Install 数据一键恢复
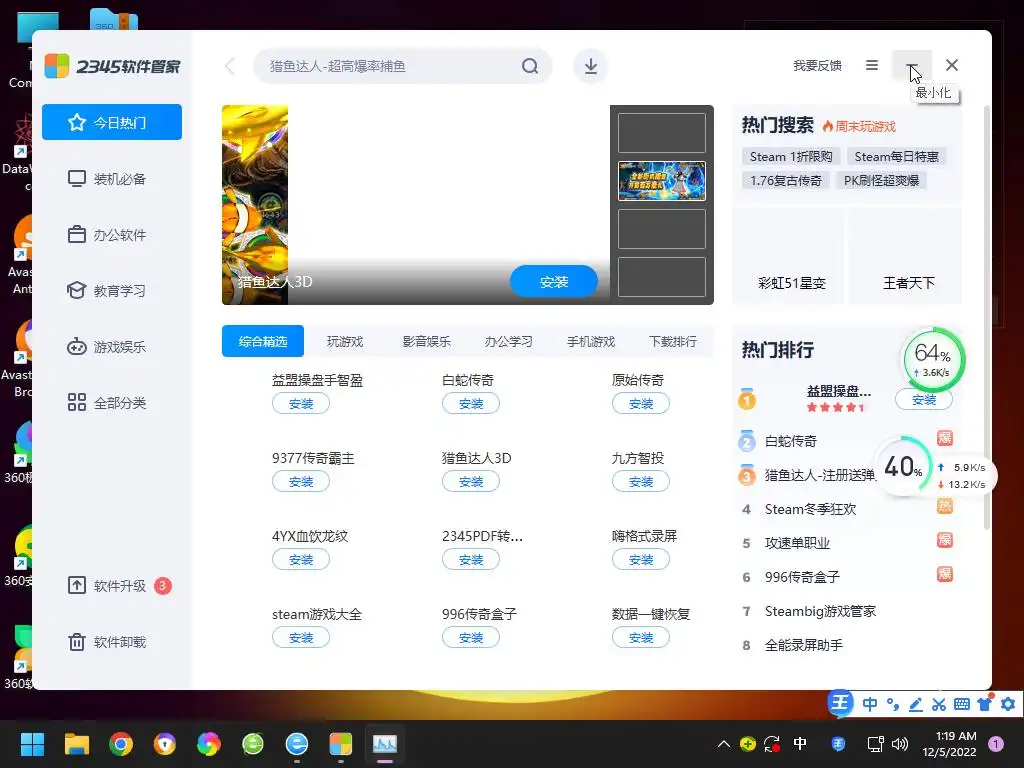This screenshot has height=768, width=1024. click(641, 637)
